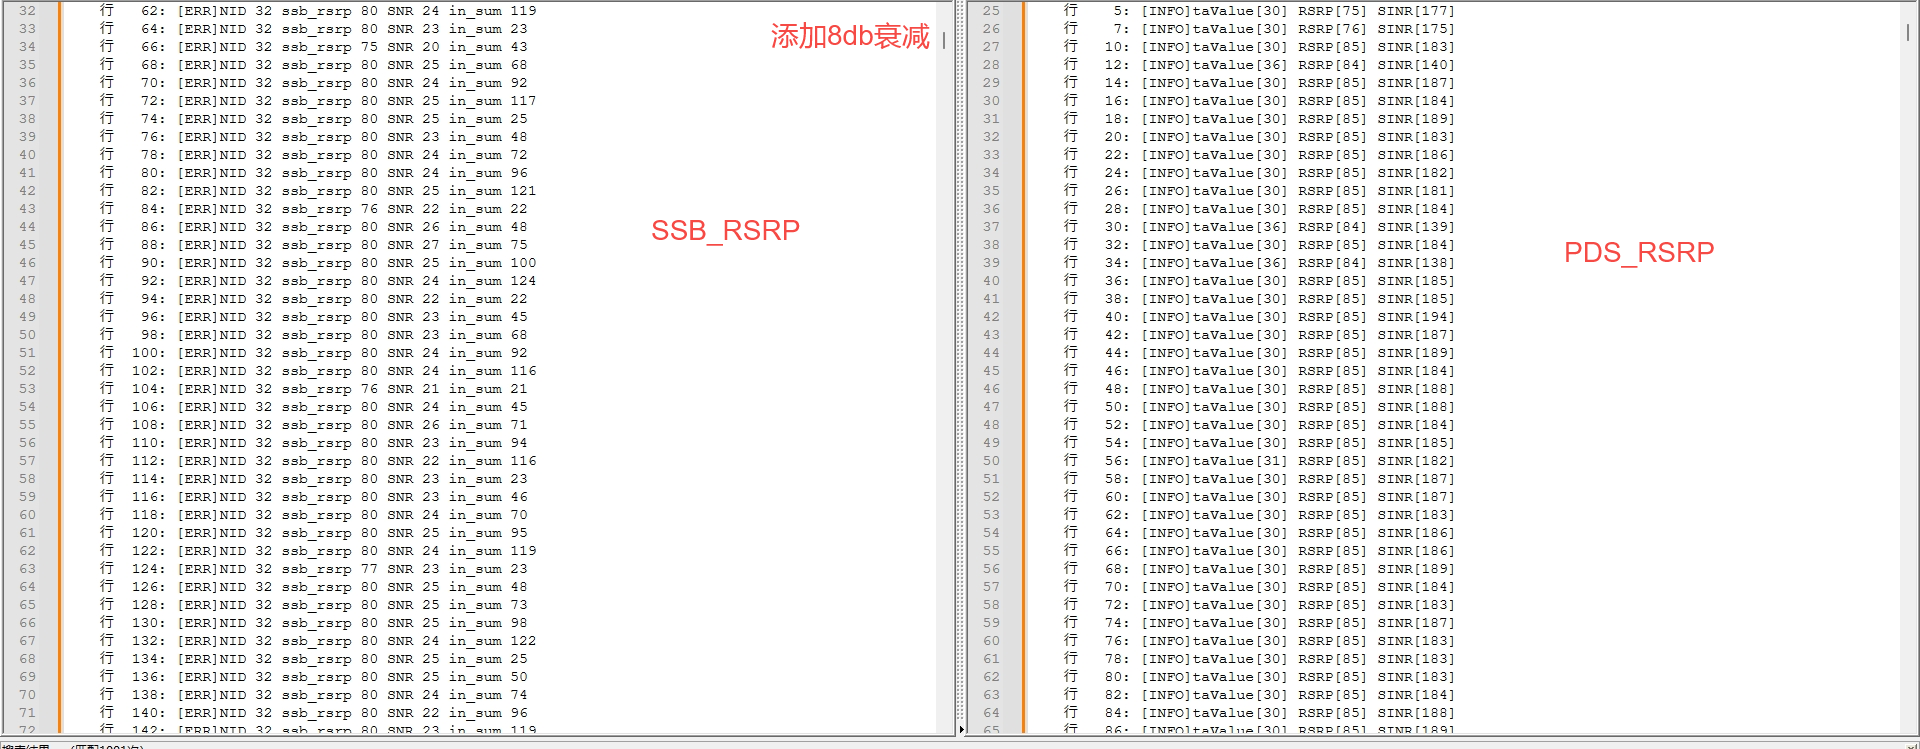Click line number 44 in right gutter
Viewport: 1920px width, 749px height.
click(991, 353)
